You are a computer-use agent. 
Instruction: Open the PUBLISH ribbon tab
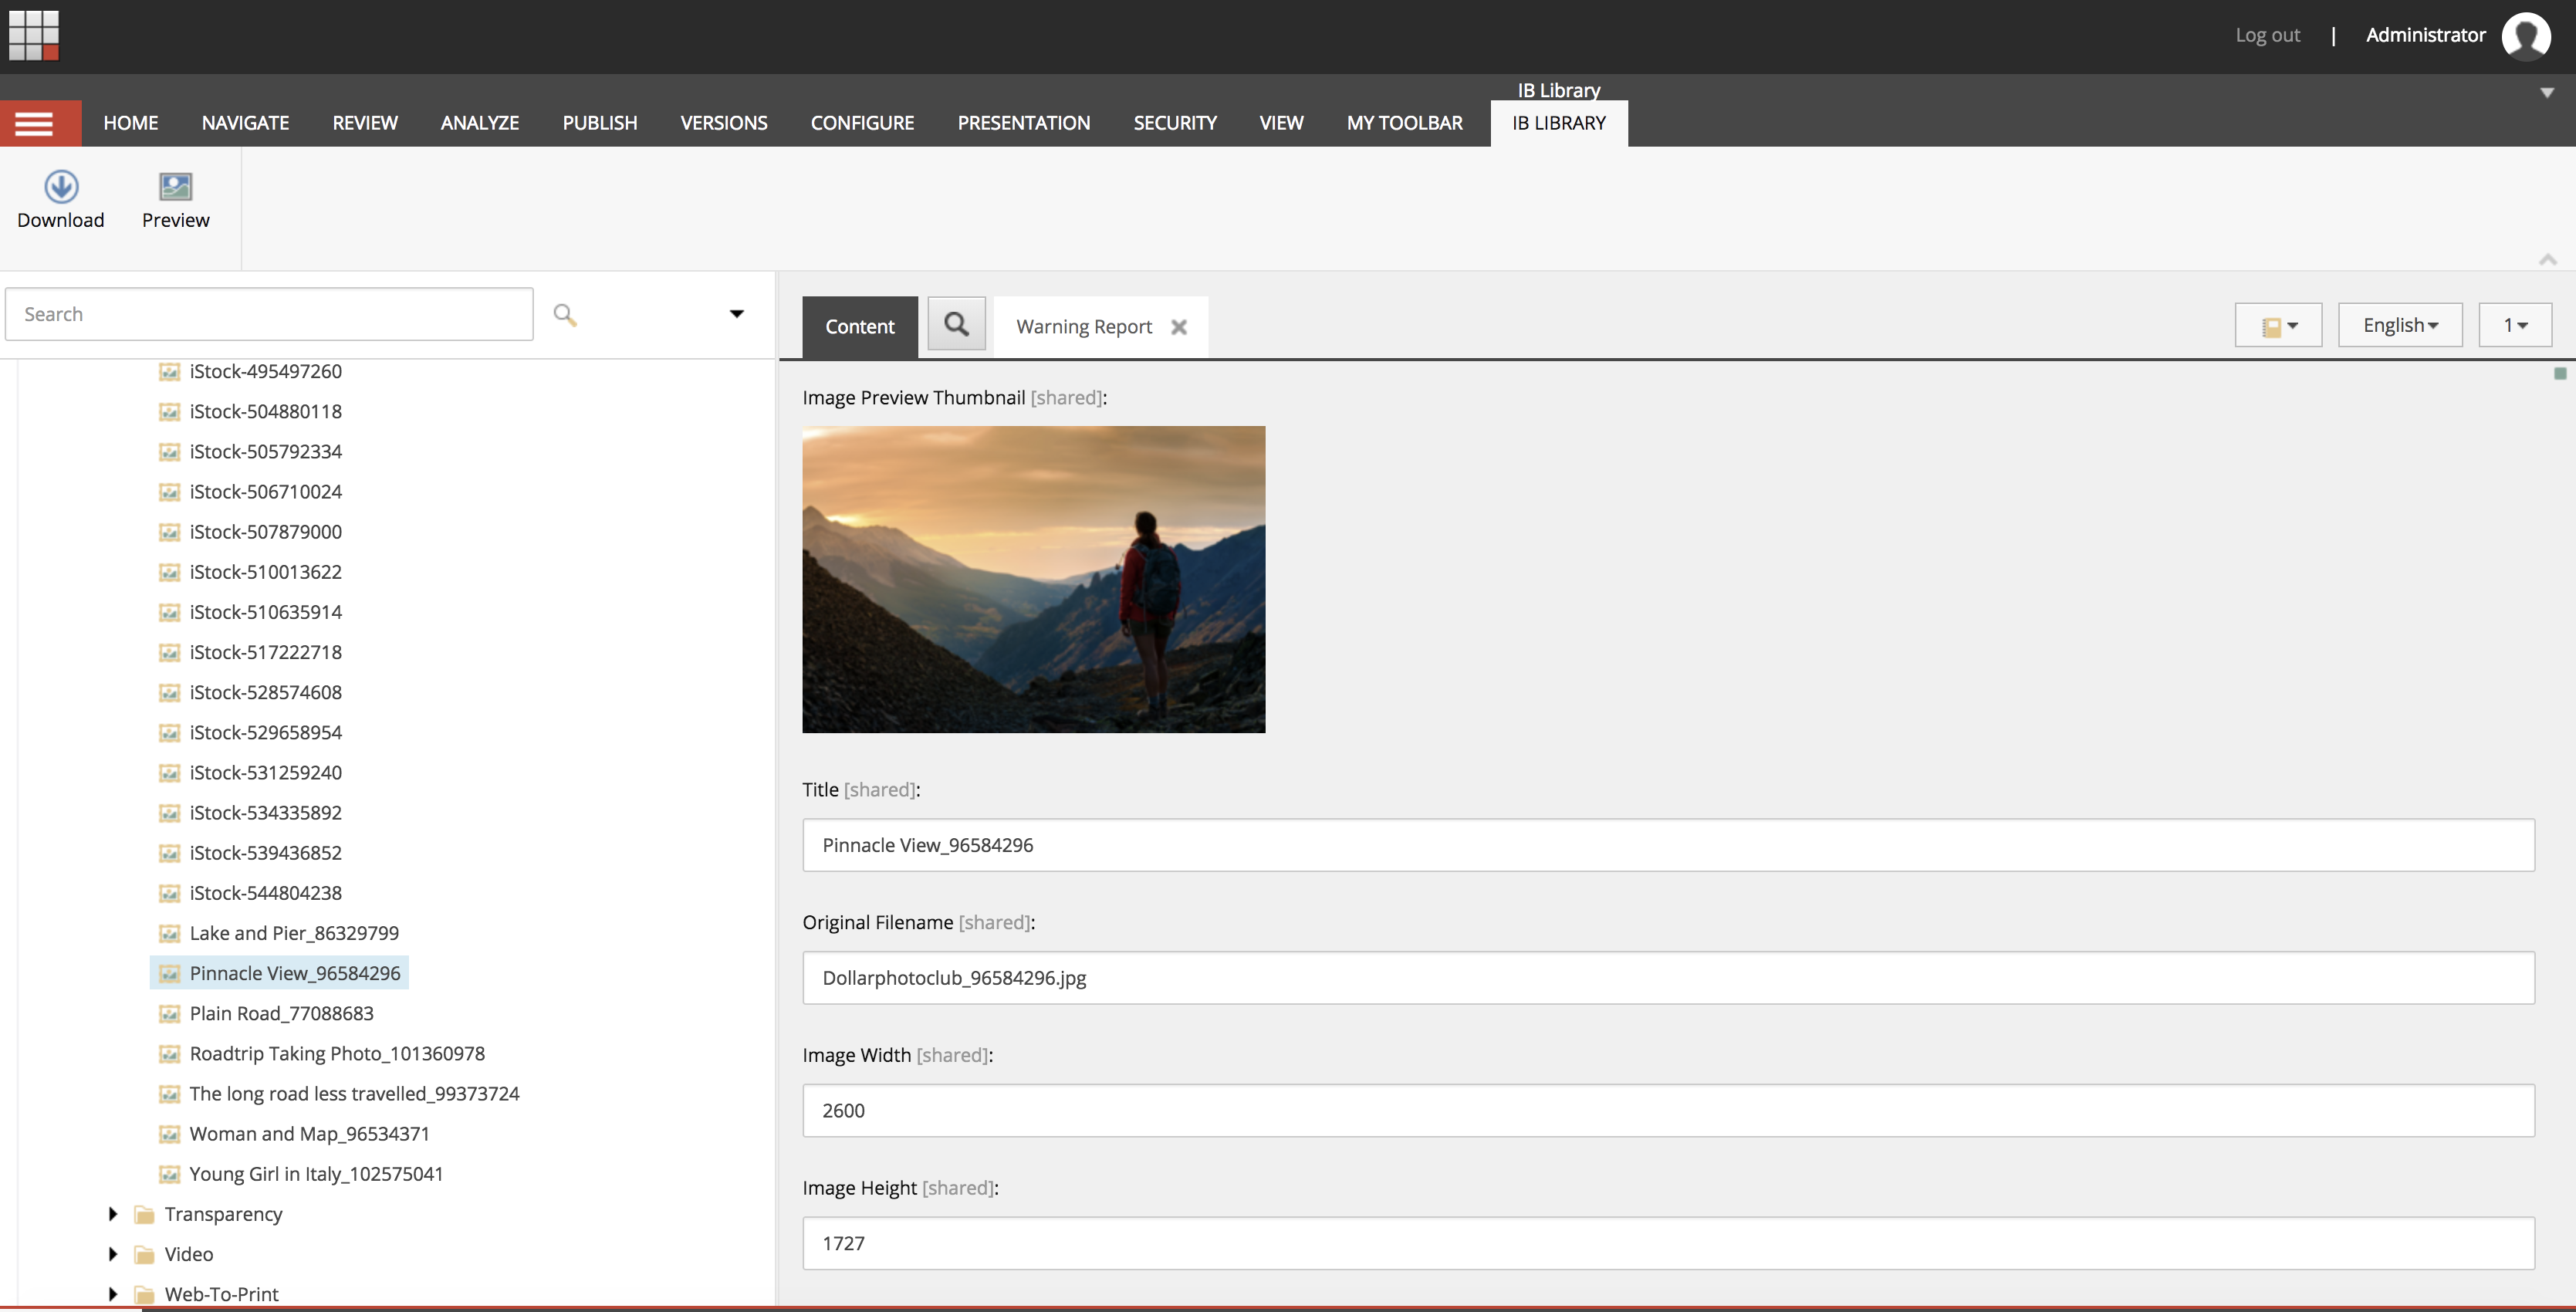coord(600,123)
